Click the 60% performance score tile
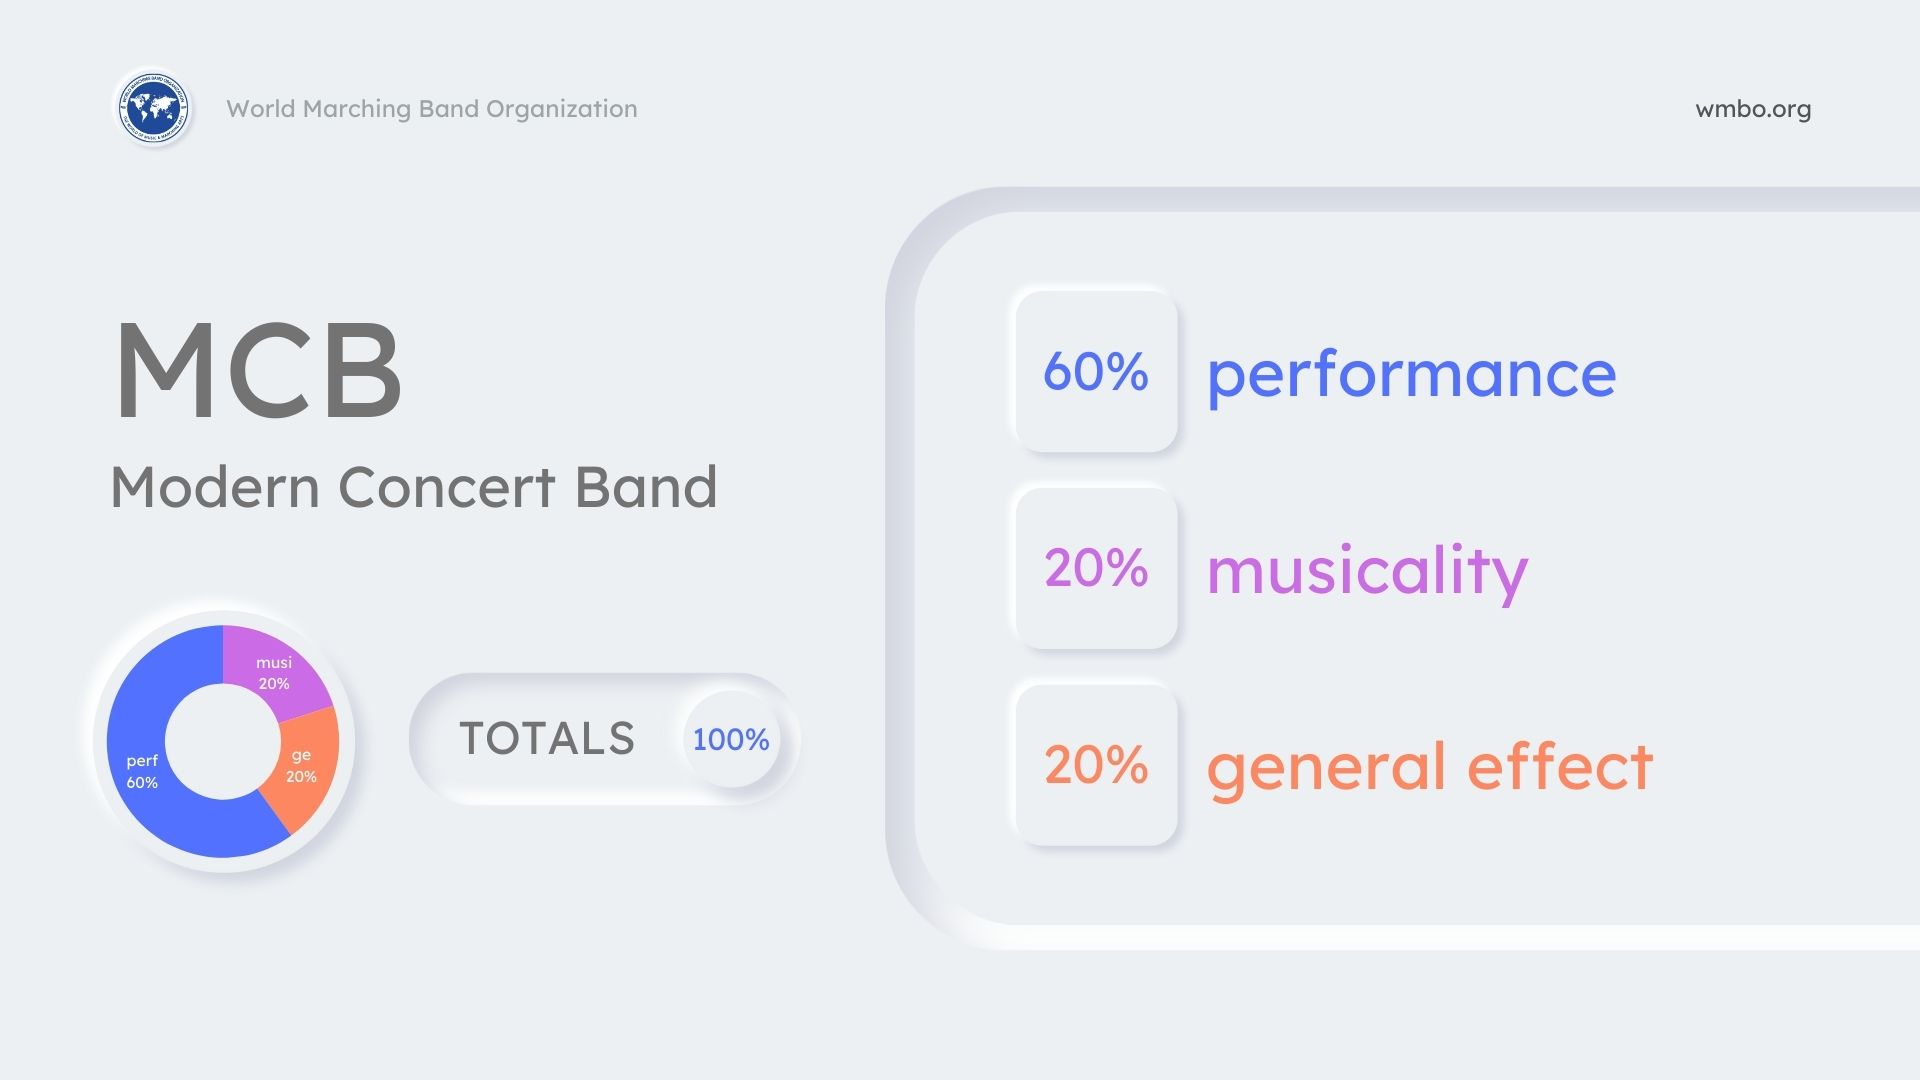Image resolution: width=1920 pixels, height=1080 pixels. tap(1096, 371)
